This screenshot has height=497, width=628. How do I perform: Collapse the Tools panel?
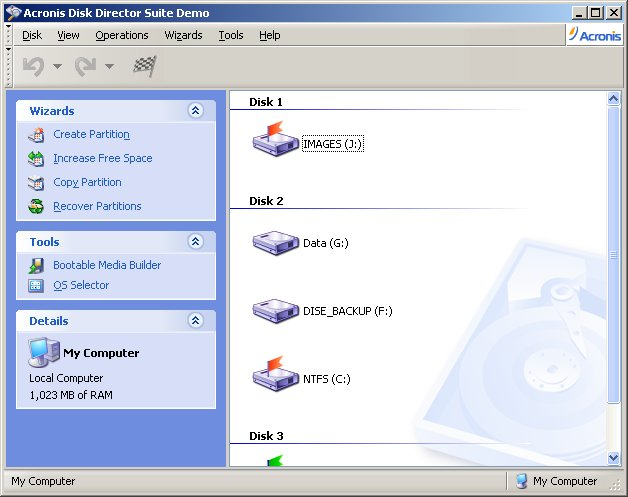195,241
